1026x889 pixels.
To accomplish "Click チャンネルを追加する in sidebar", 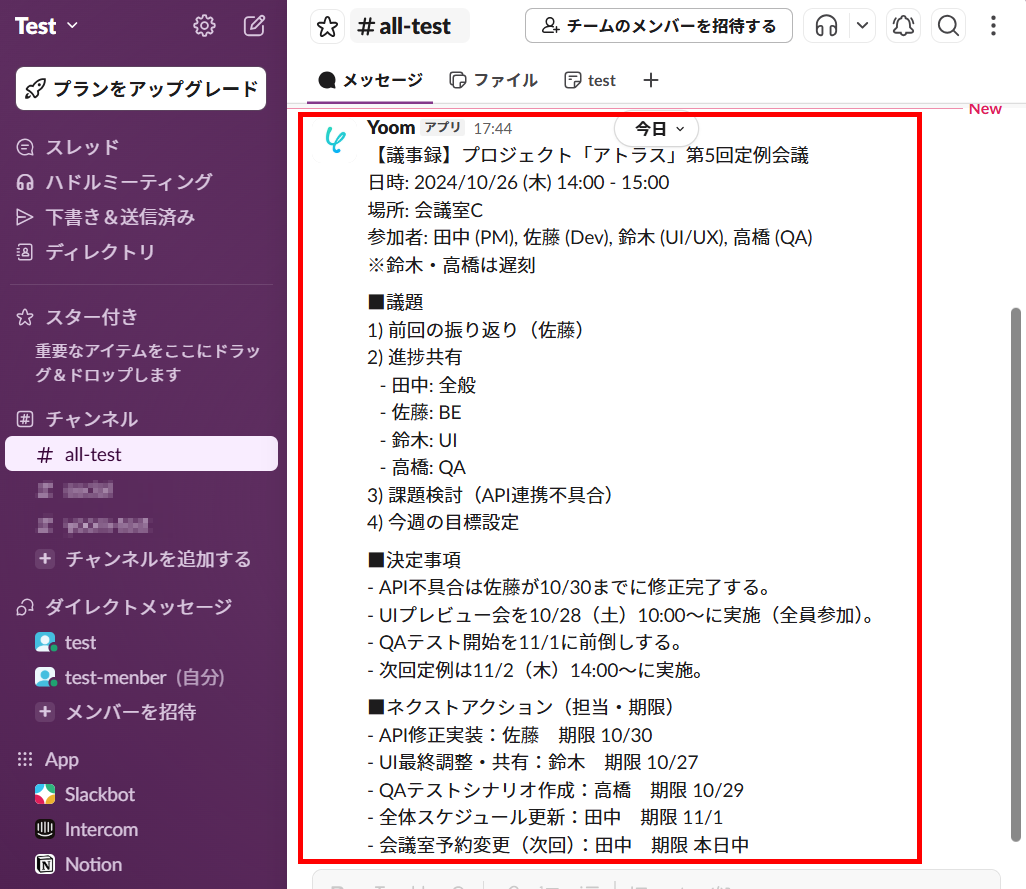I will pos(157,559).
